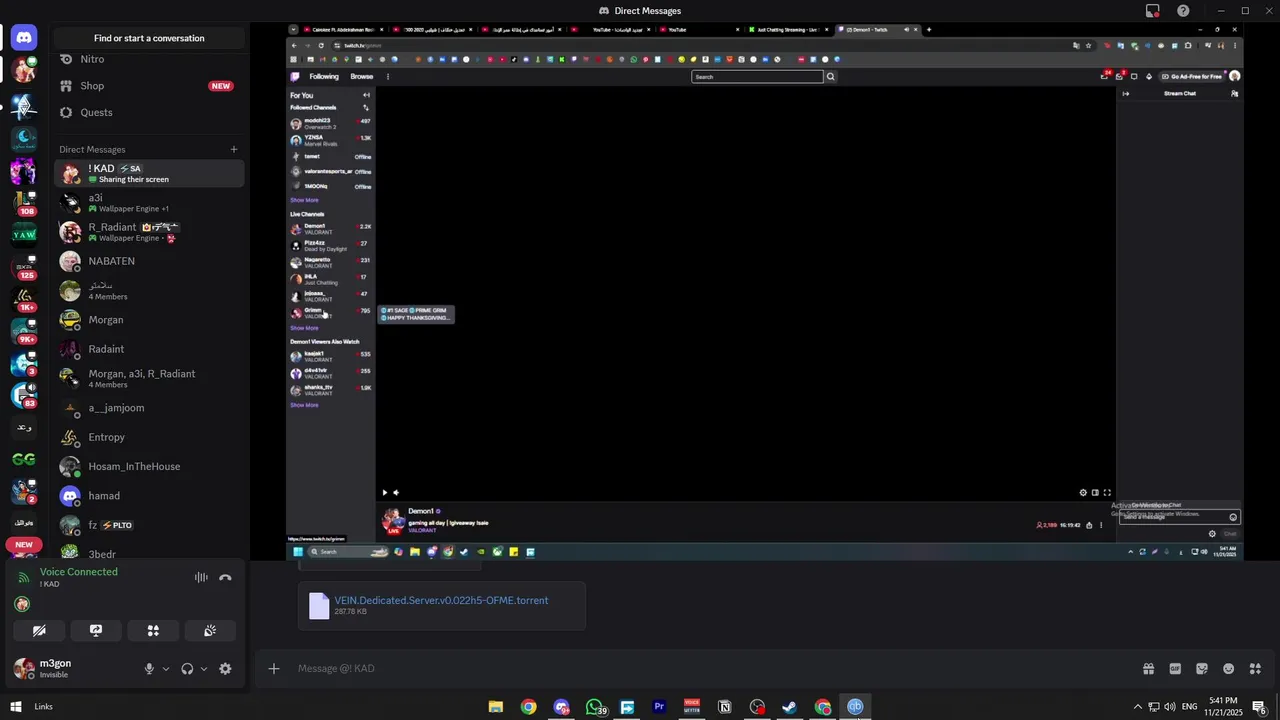Turn on camera in voice panel
1280x720 pixels.
click(39, 631)
